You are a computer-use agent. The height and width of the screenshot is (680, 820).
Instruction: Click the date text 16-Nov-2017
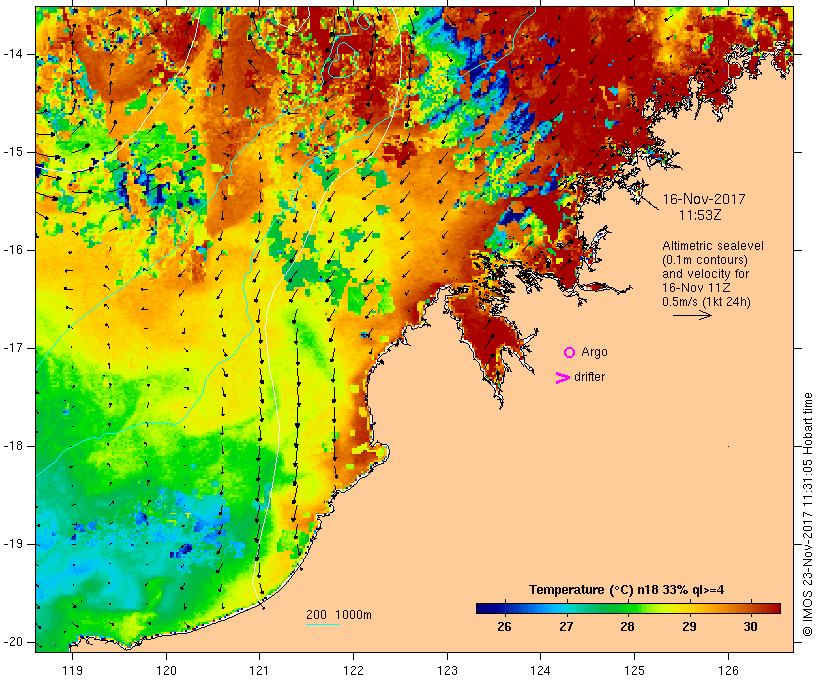coord(704,199)
